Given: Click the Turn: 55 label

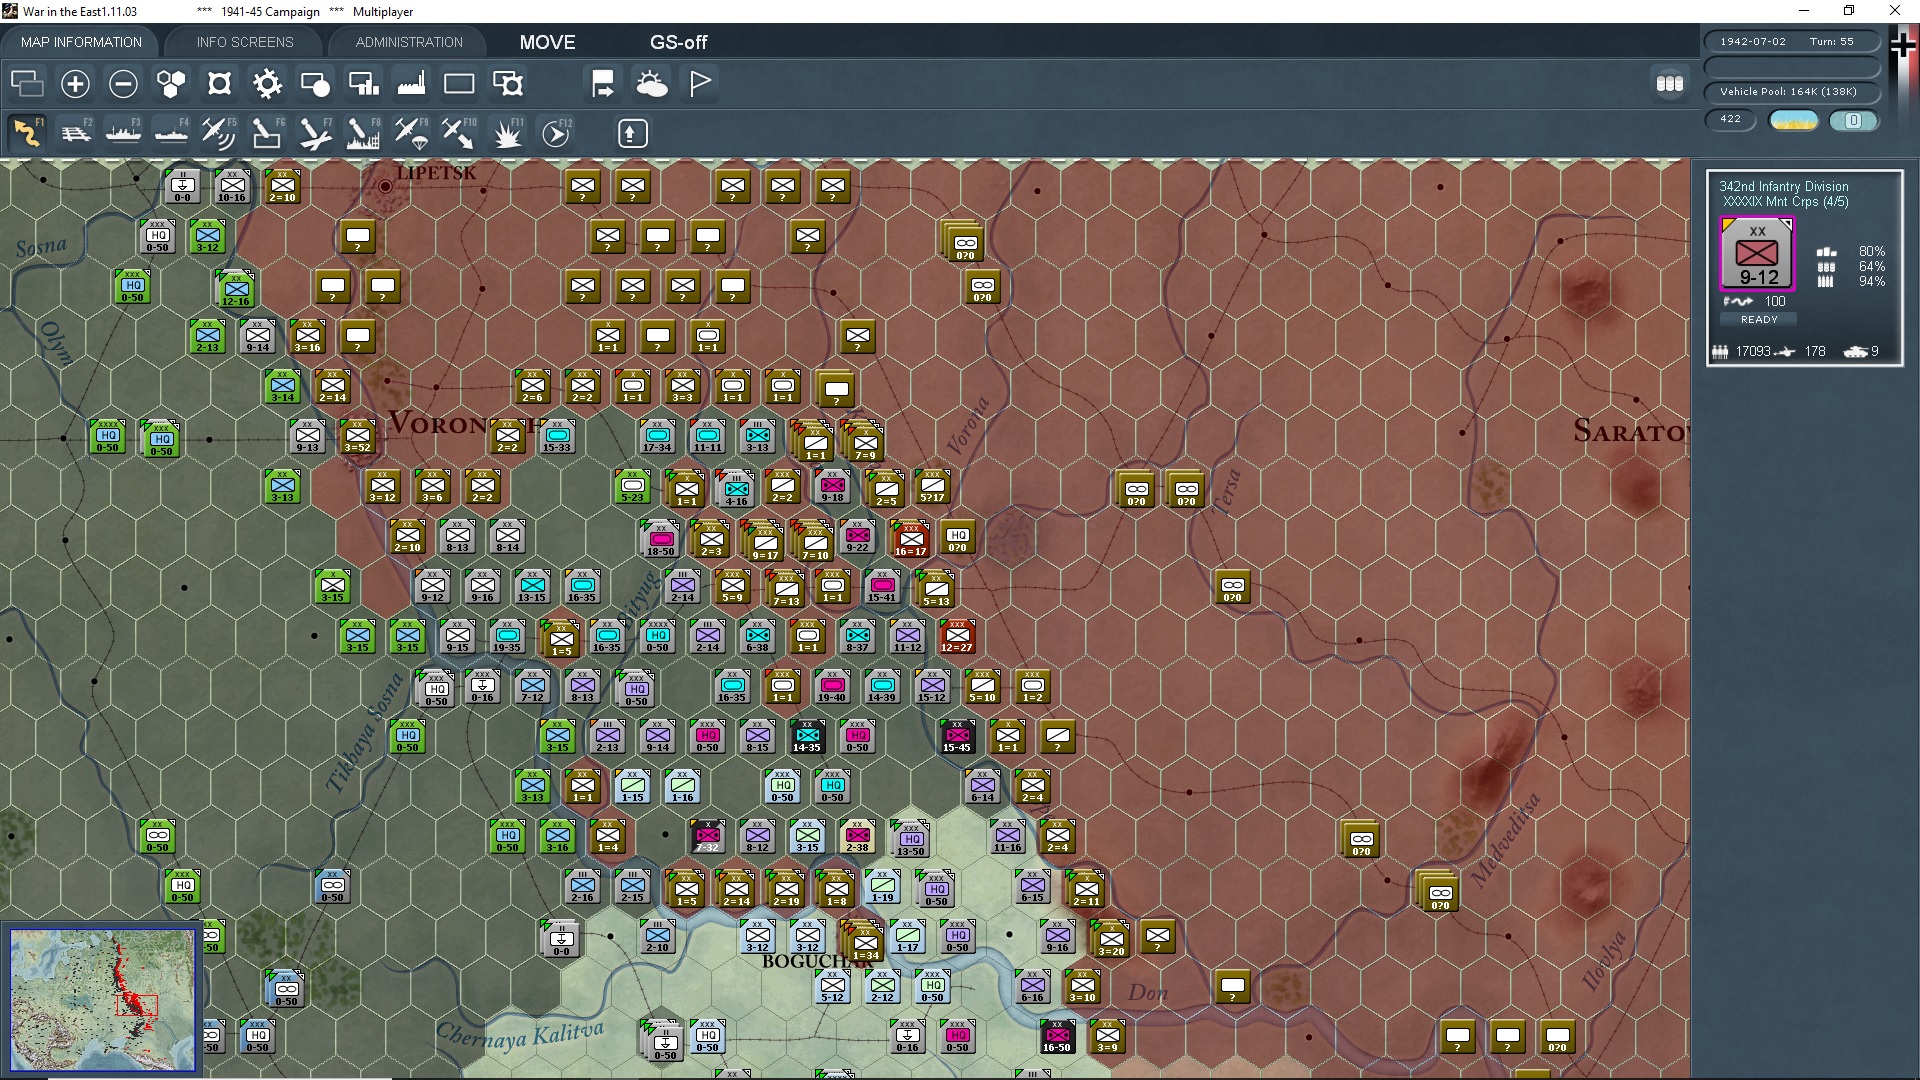Looking at the screenshot, I should tap(1831, 41).
